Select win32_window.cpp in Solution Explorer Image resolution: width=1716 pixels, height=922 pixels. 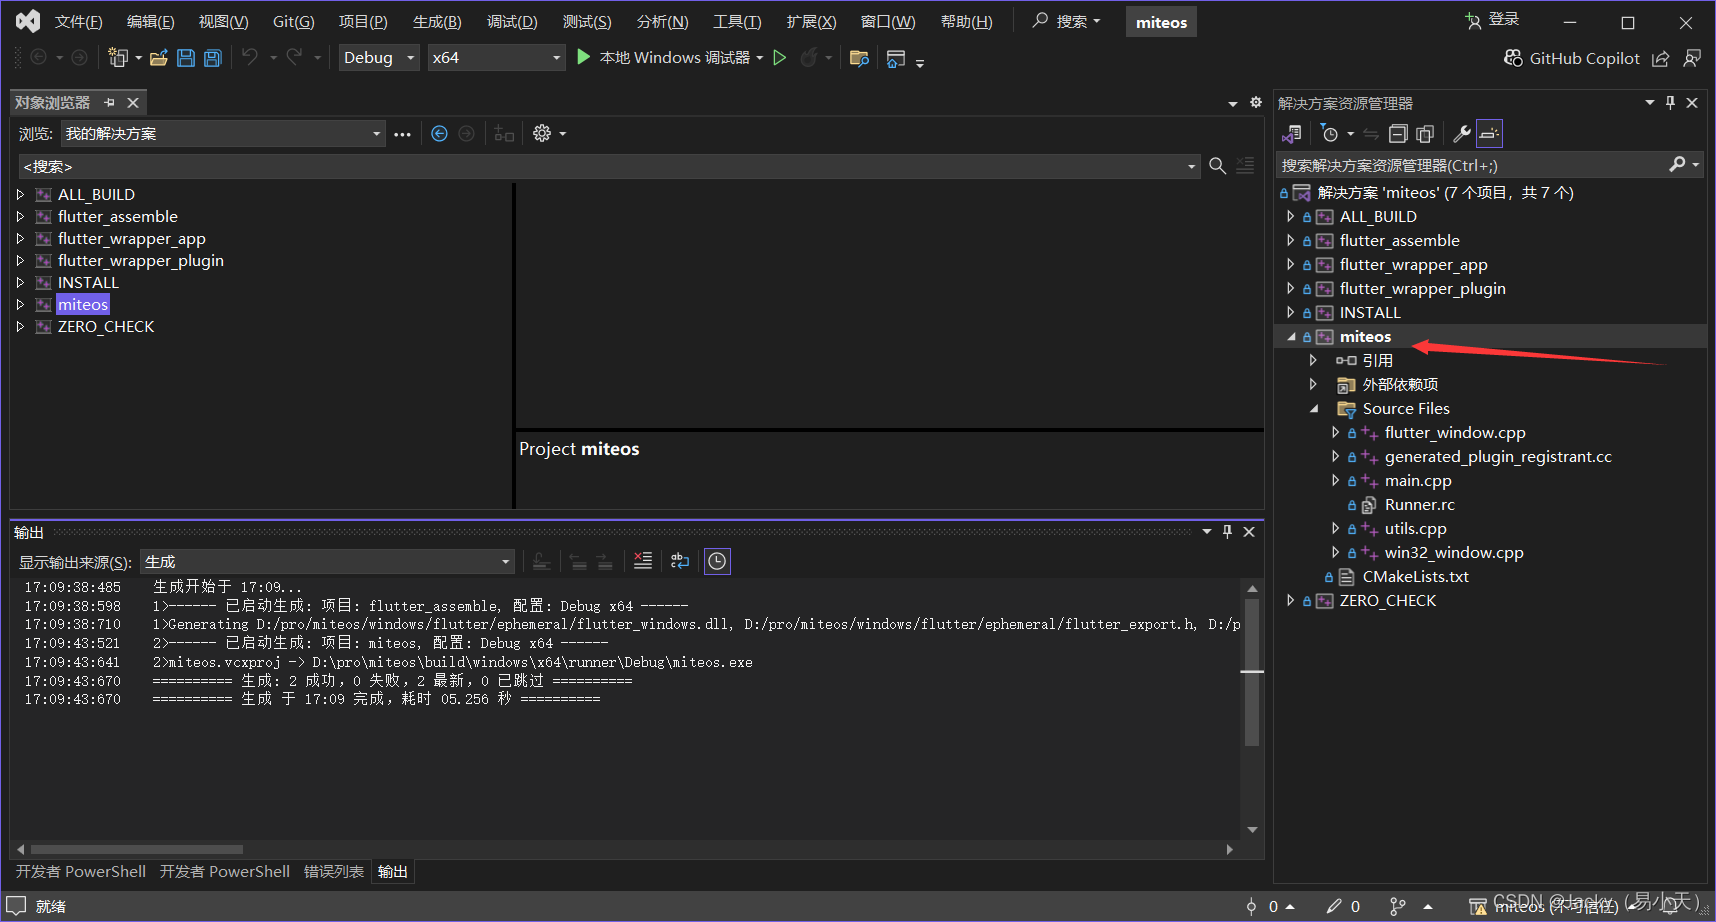(1454, 553)
